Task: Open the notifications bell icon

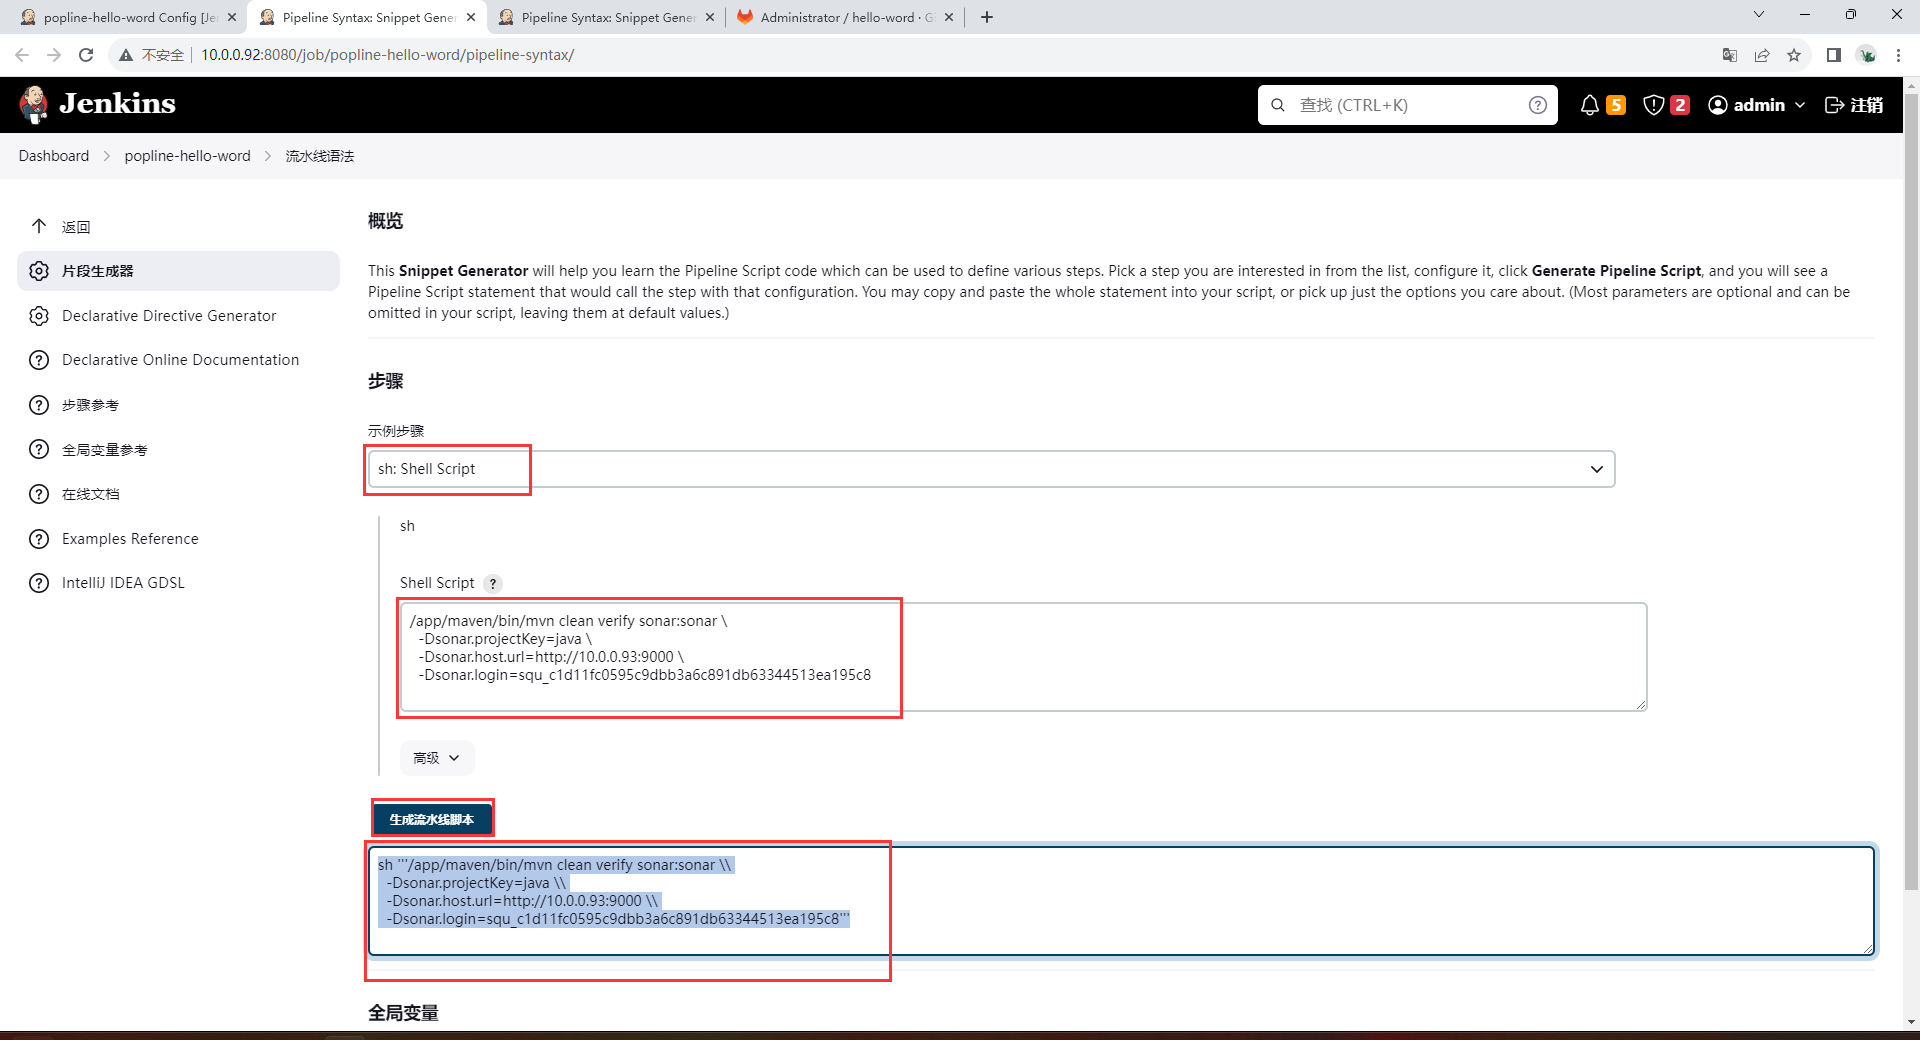Action: click(x=1589, y=105)
